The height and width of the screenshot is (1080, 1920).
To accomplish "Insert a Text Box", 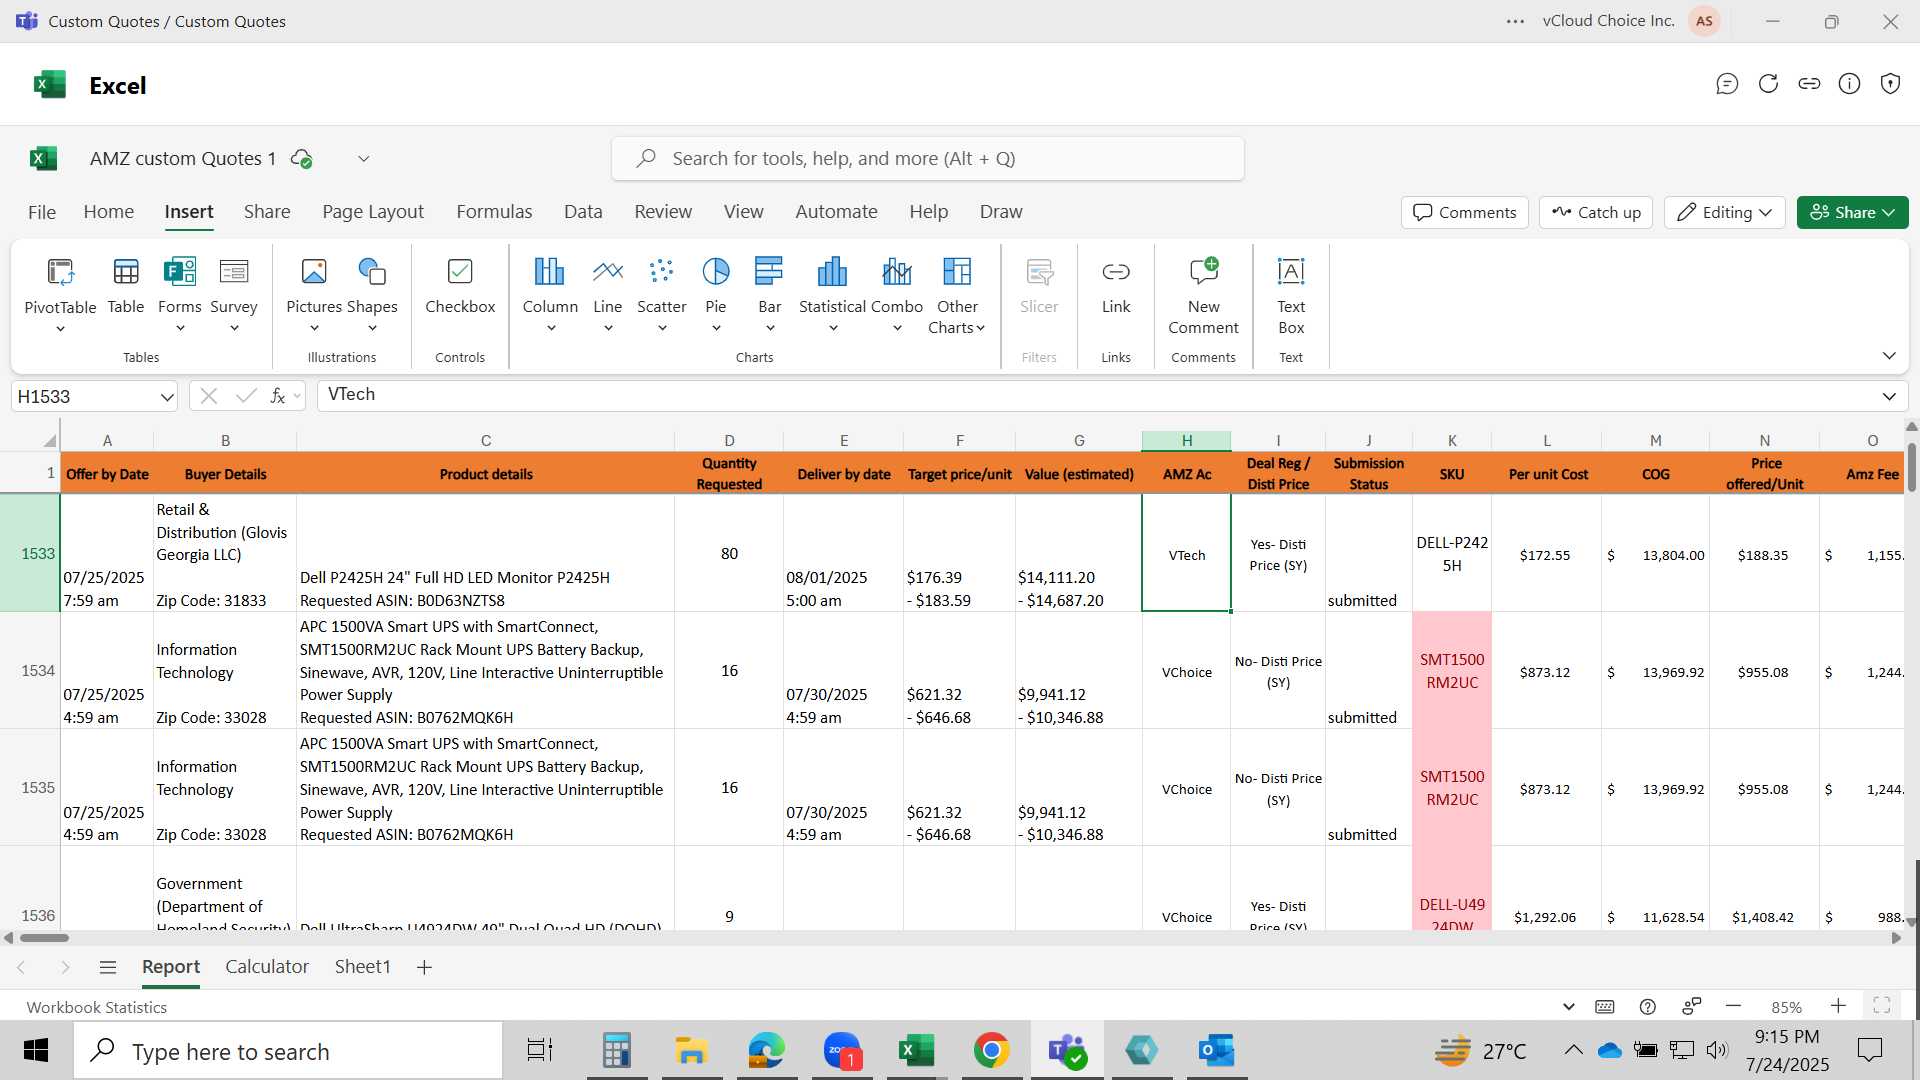I will pos(1291,295).
